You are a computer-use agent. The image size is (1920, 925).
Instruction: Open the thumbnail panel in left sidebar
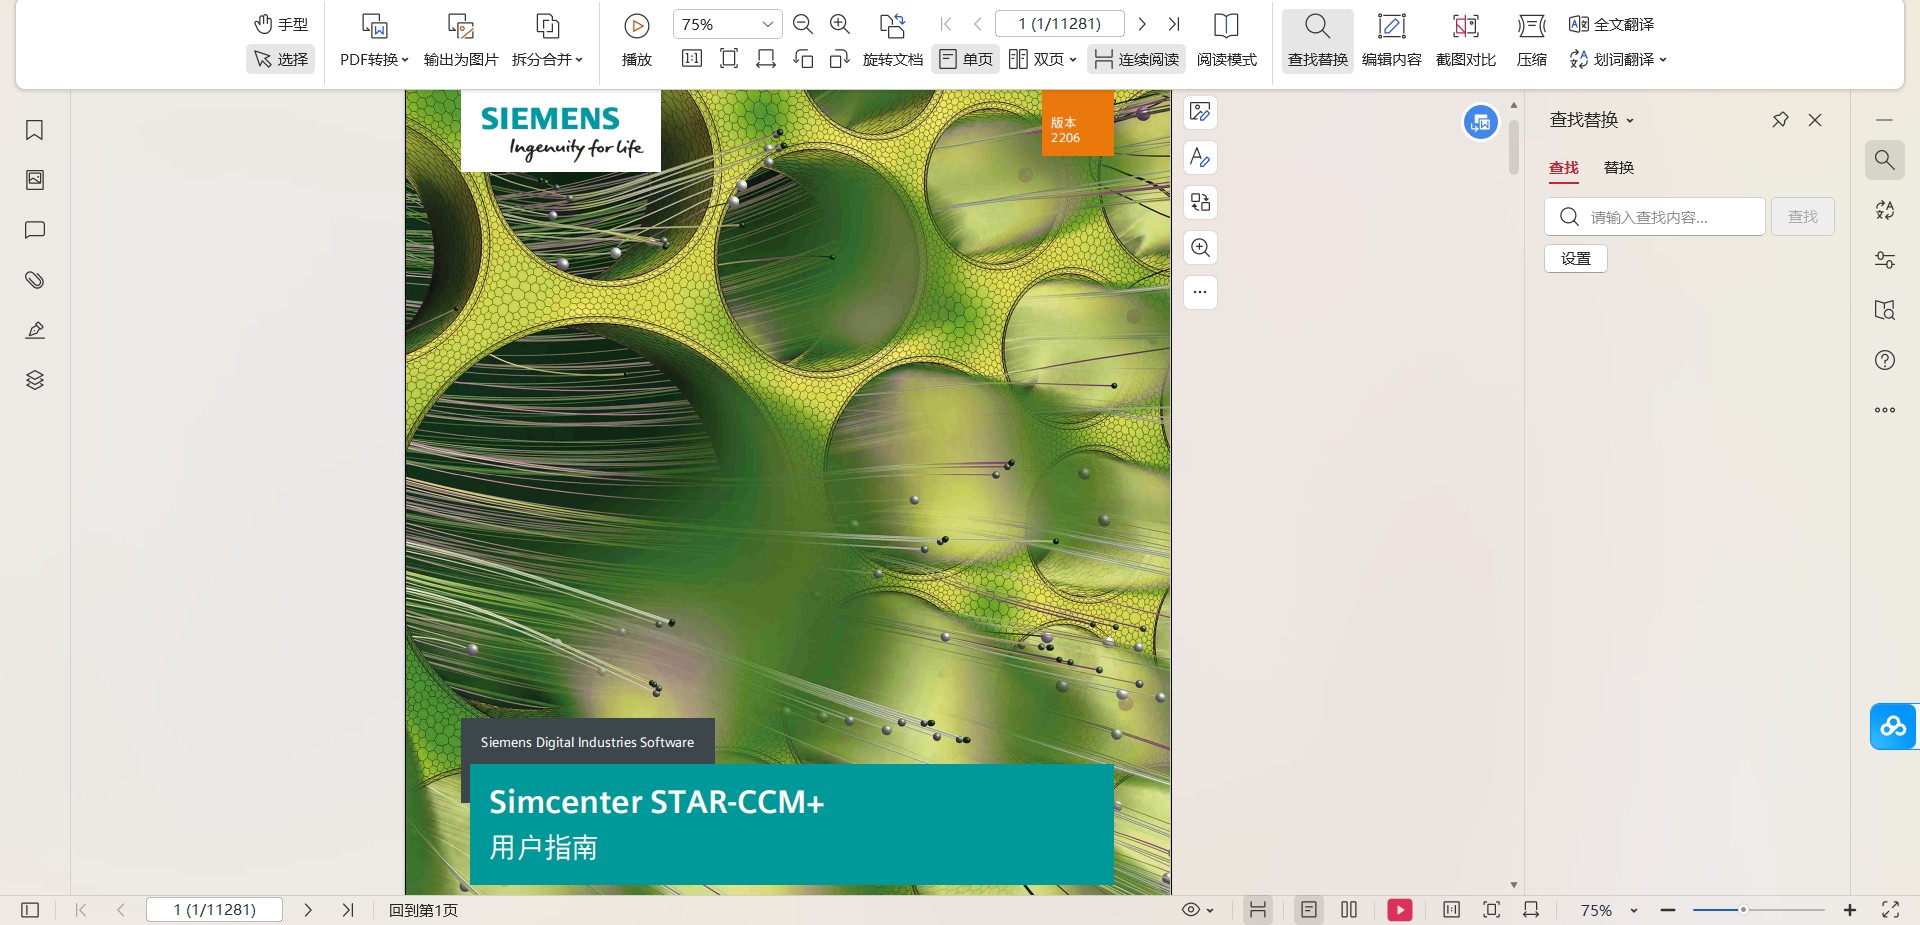click(35, 180)
